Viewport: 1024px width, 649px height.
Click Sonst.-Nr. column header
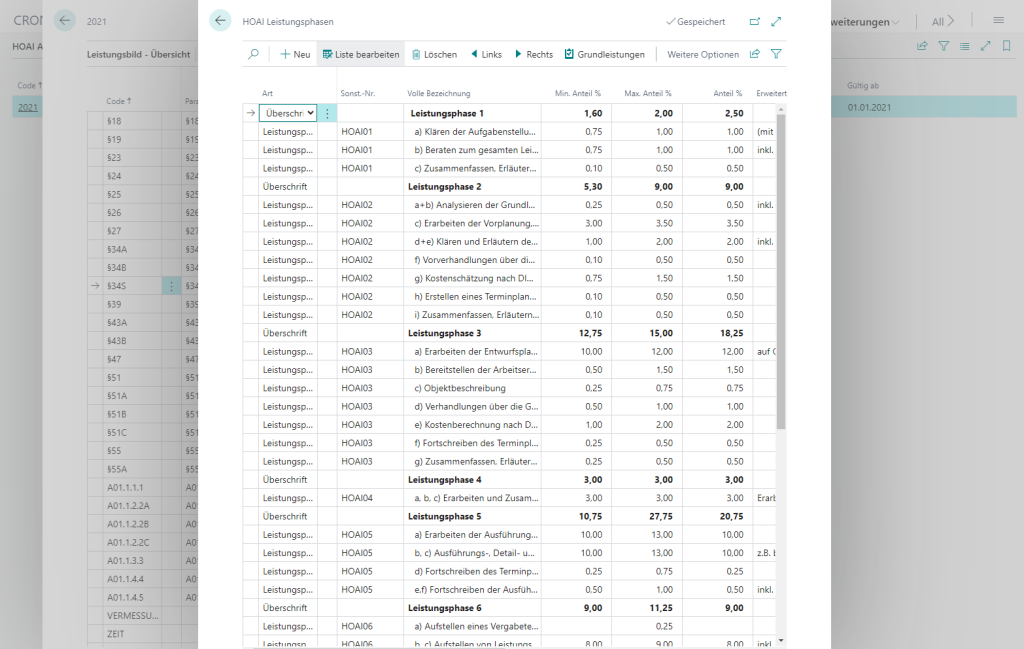point(358,93)
